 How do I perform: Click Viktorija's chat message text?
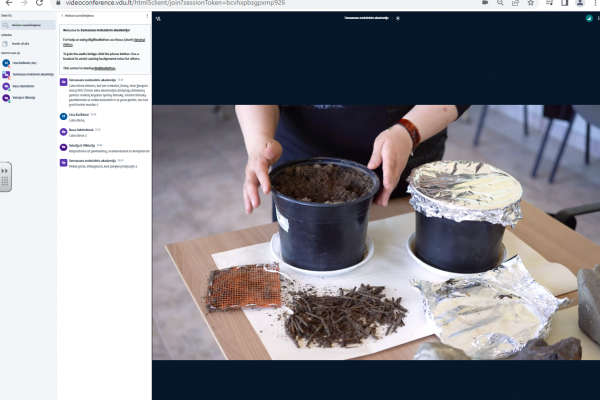109,151
